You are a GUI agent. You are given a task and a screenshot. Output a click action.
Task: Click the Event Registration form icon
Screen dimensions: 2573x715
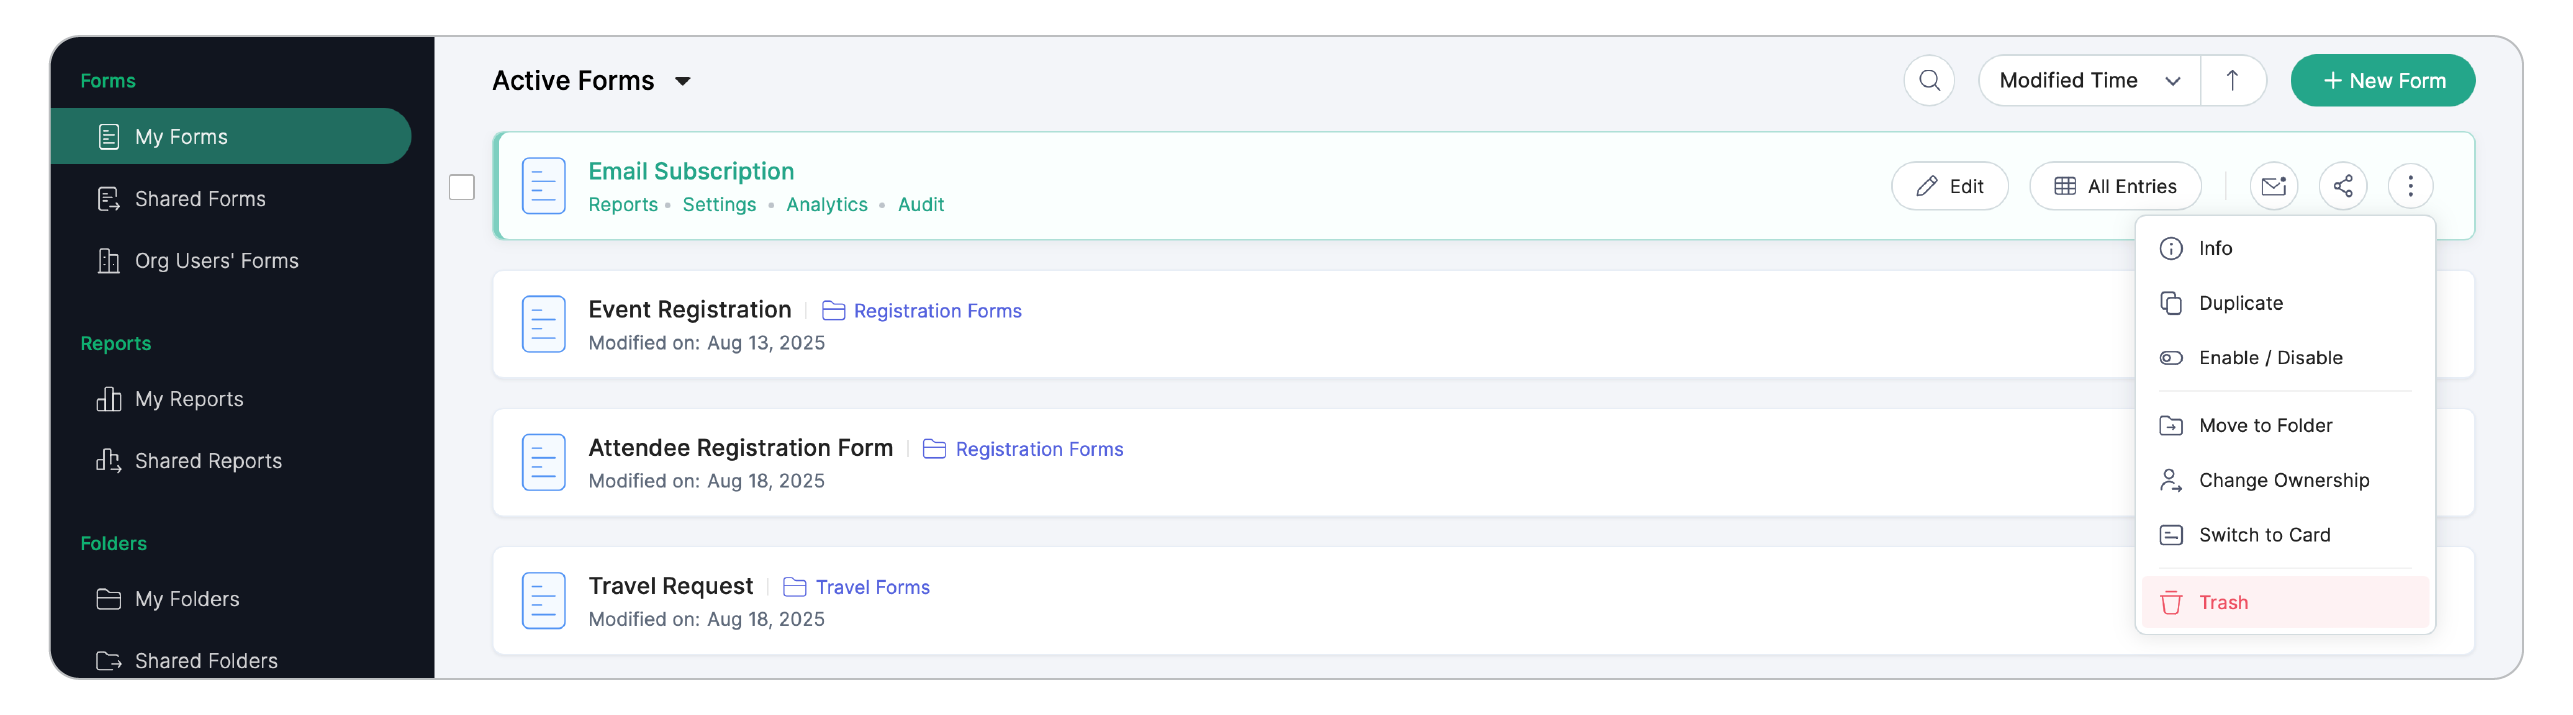pyautogui.click(x=544, y=324)
